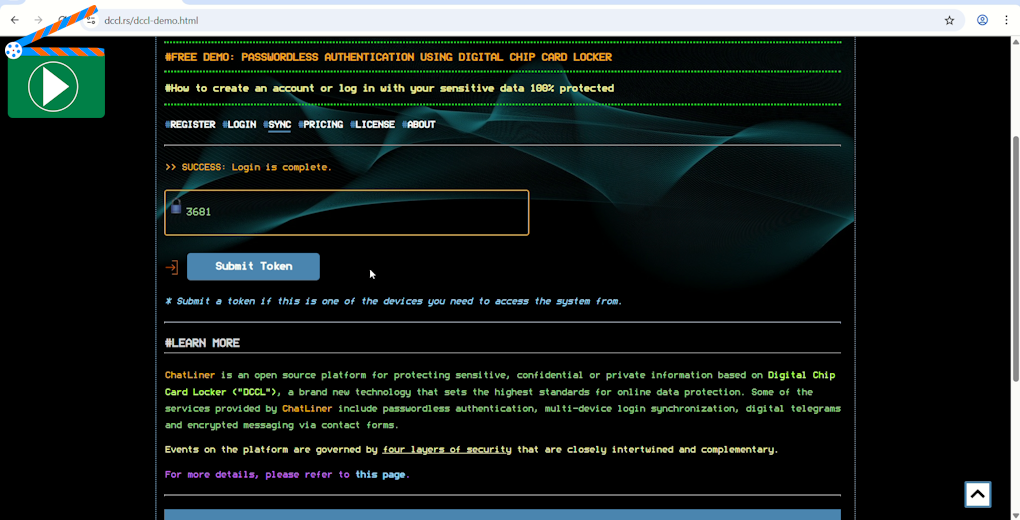Go to the LICENSE tab
Screen dimensions: 1020x520
tap(375, 125)
